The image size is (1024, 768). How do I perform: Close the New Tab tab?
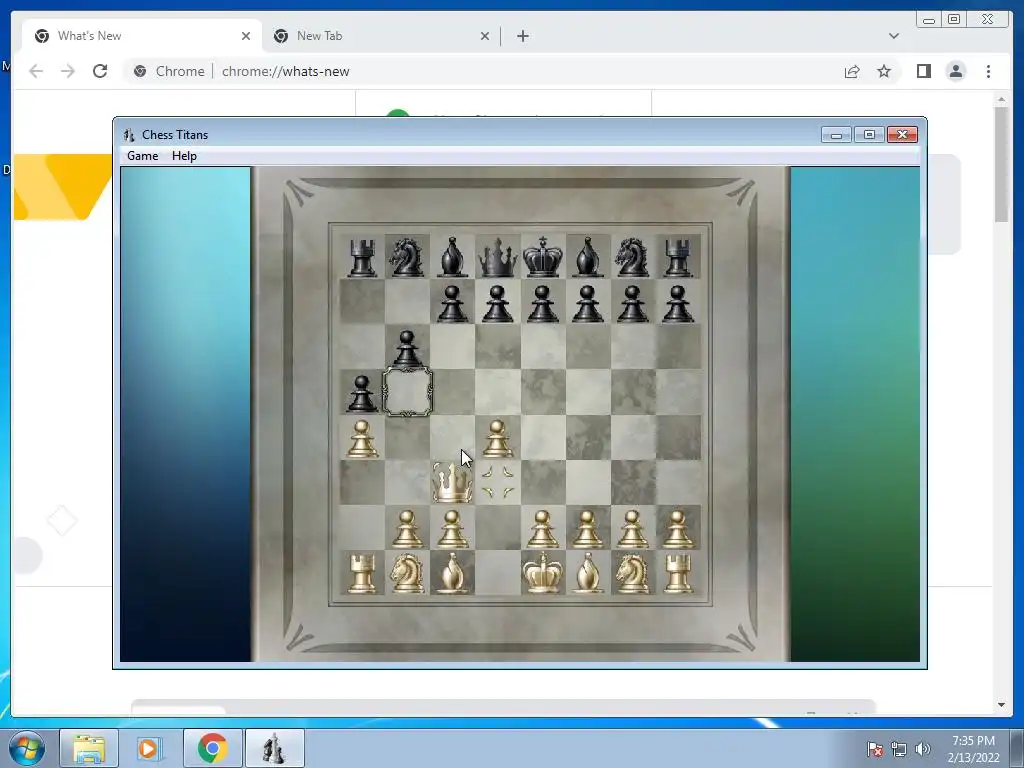click(x=485, y=36)
